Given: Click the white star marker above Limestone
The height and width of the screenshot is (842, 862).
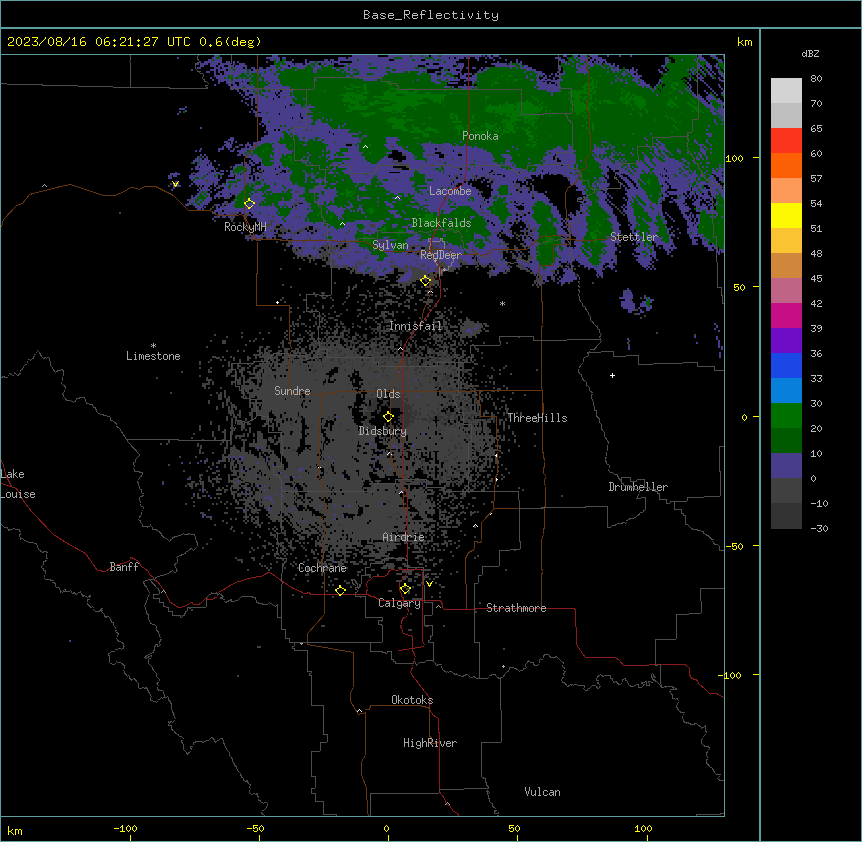Looking at the screenshot, I should (153, 345).
